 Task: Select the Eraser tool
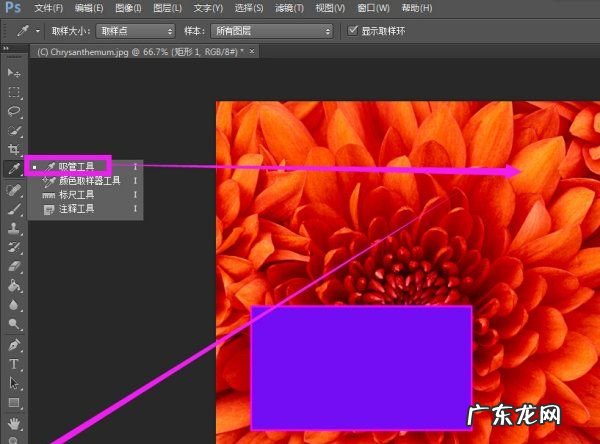[x=14, y=267]
